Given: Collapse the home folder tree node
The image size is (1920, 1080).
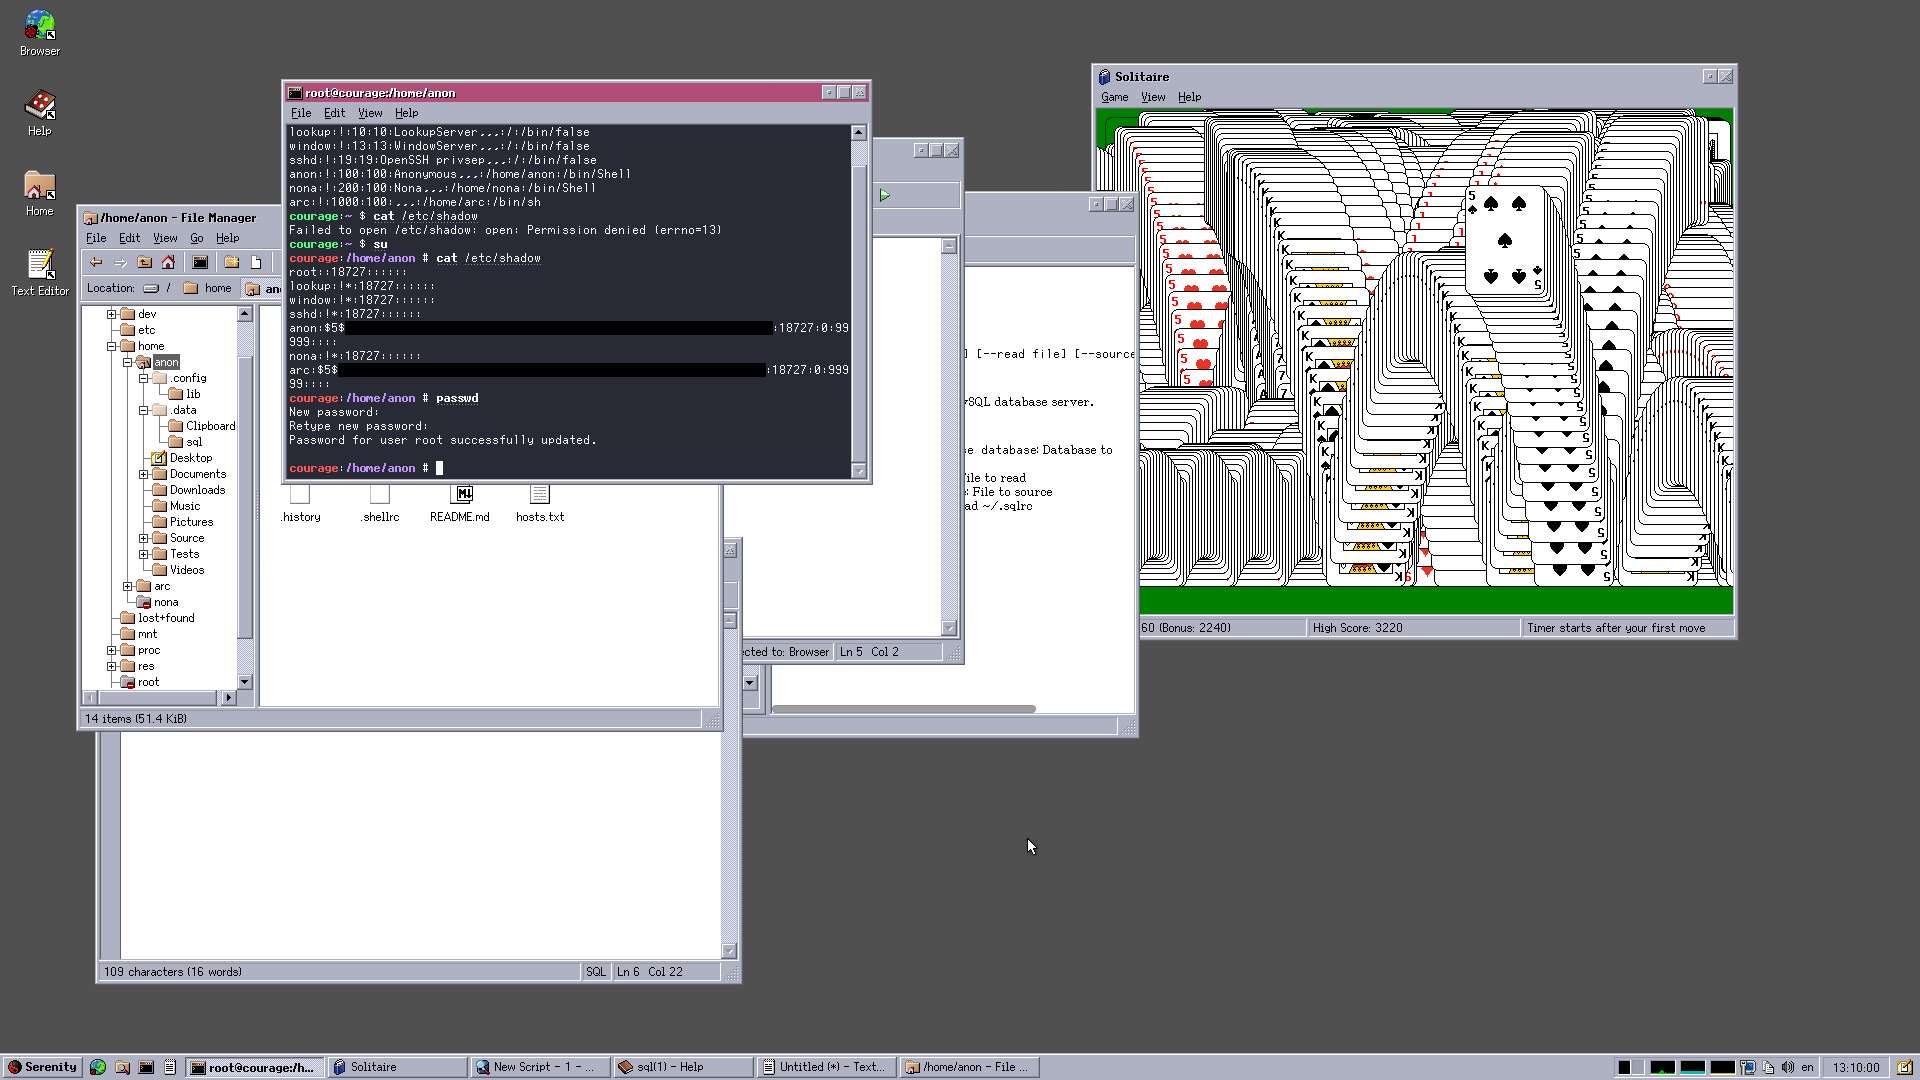Looking at the screenshot, I should pos(112,346).
